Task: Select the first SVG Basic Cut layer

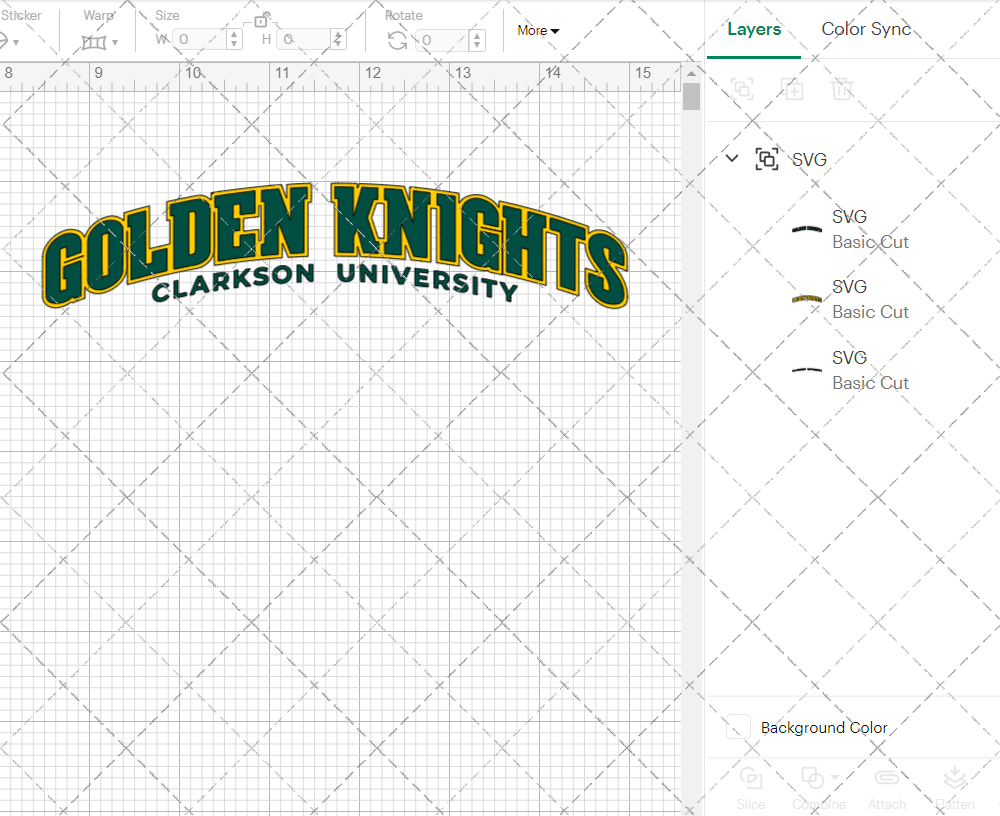Action: pyautogui.click(x=870, y=229)
